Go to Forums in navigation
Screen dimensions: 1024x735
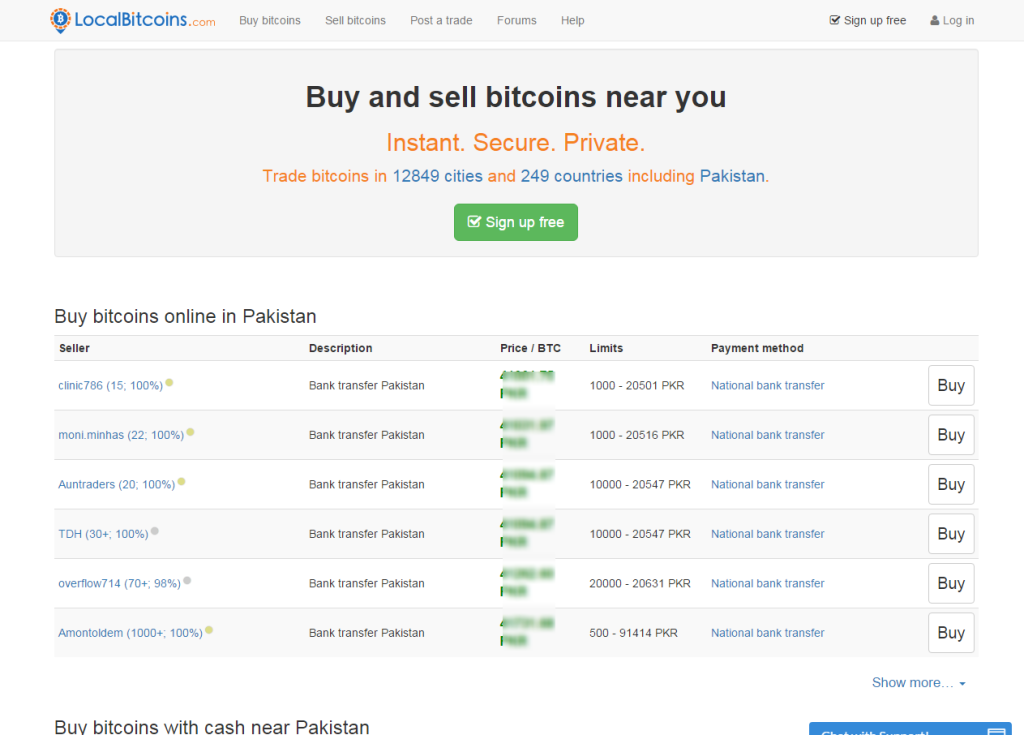coord(517,20)
